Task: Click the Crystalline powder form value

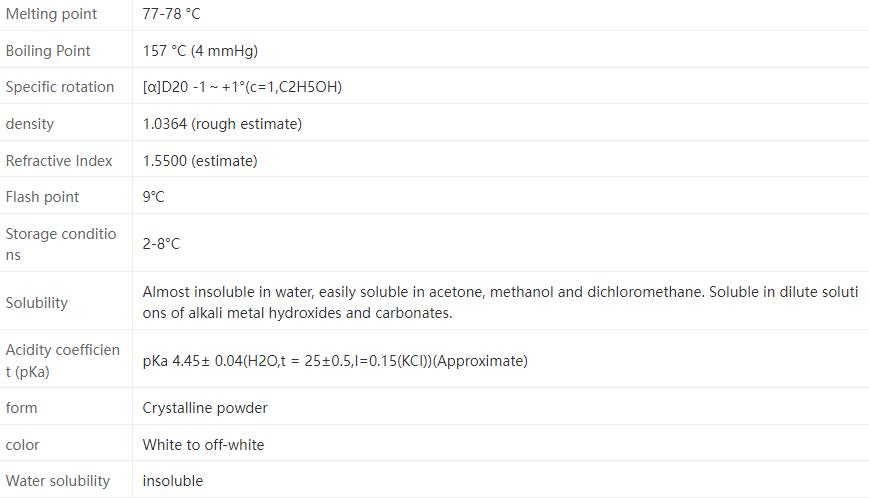Action: tap(205, 408)
